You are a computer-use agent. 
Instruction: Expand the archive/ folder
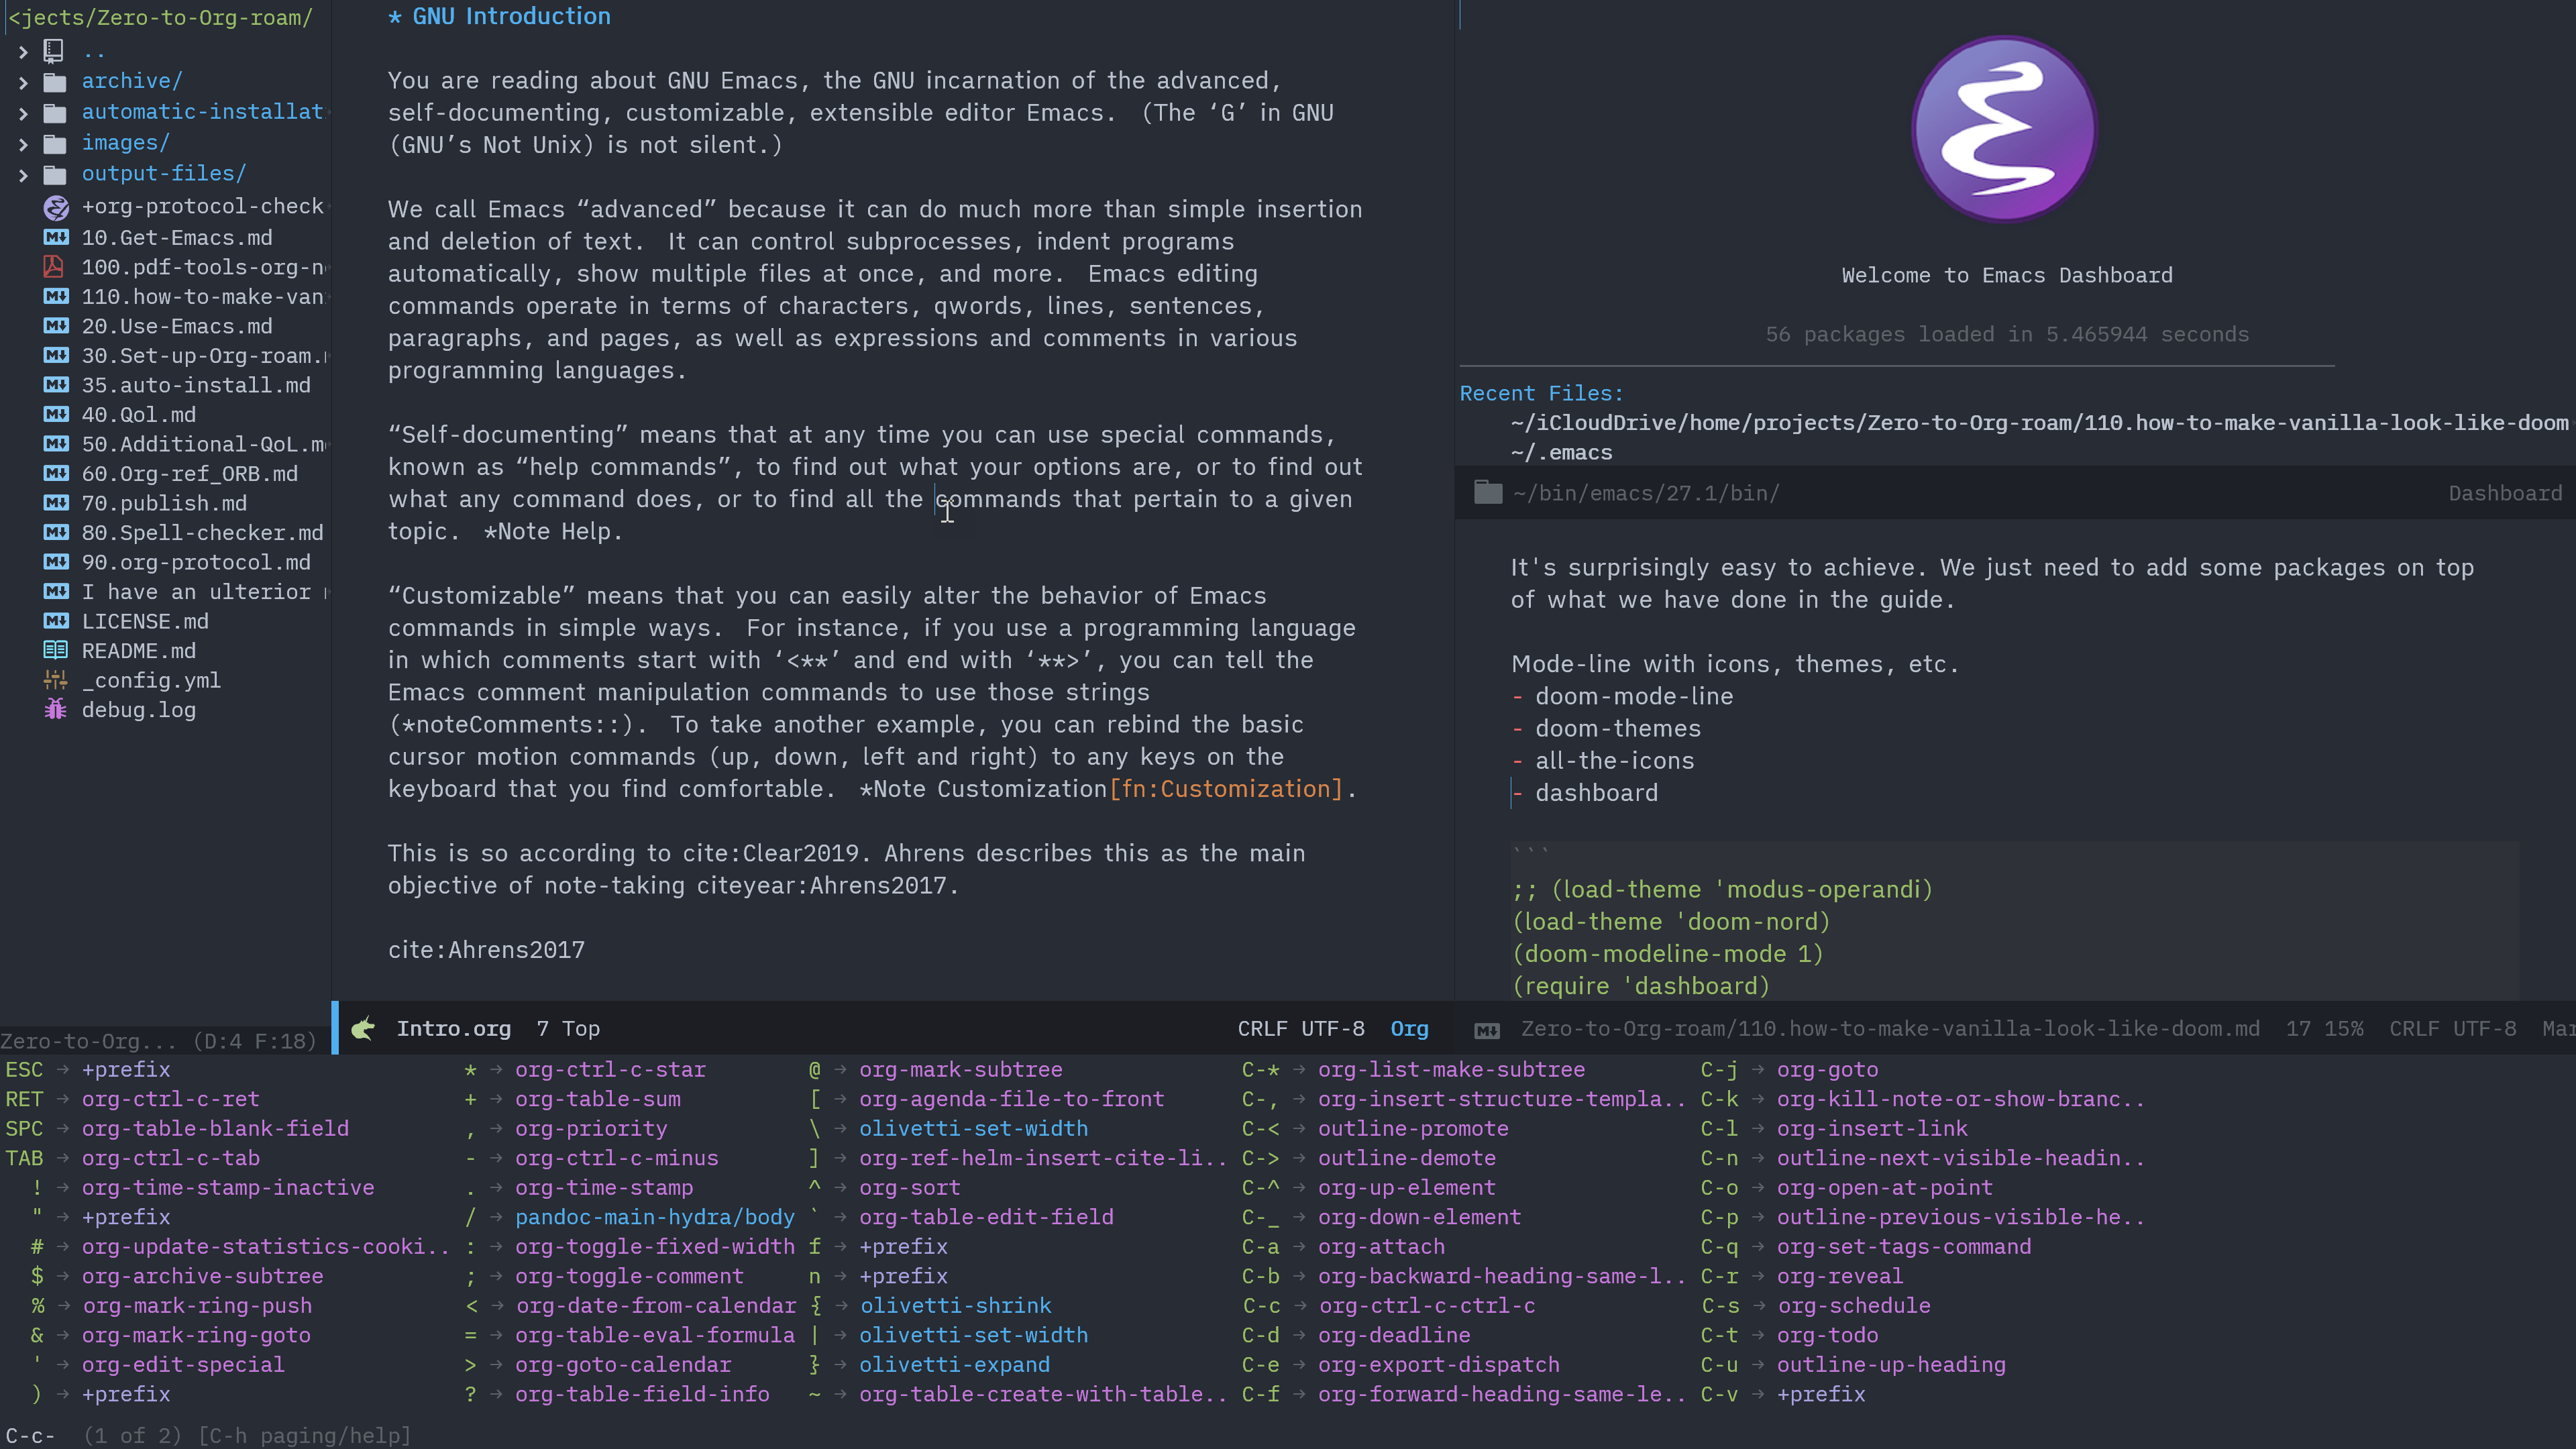click(x=23, y=82)
